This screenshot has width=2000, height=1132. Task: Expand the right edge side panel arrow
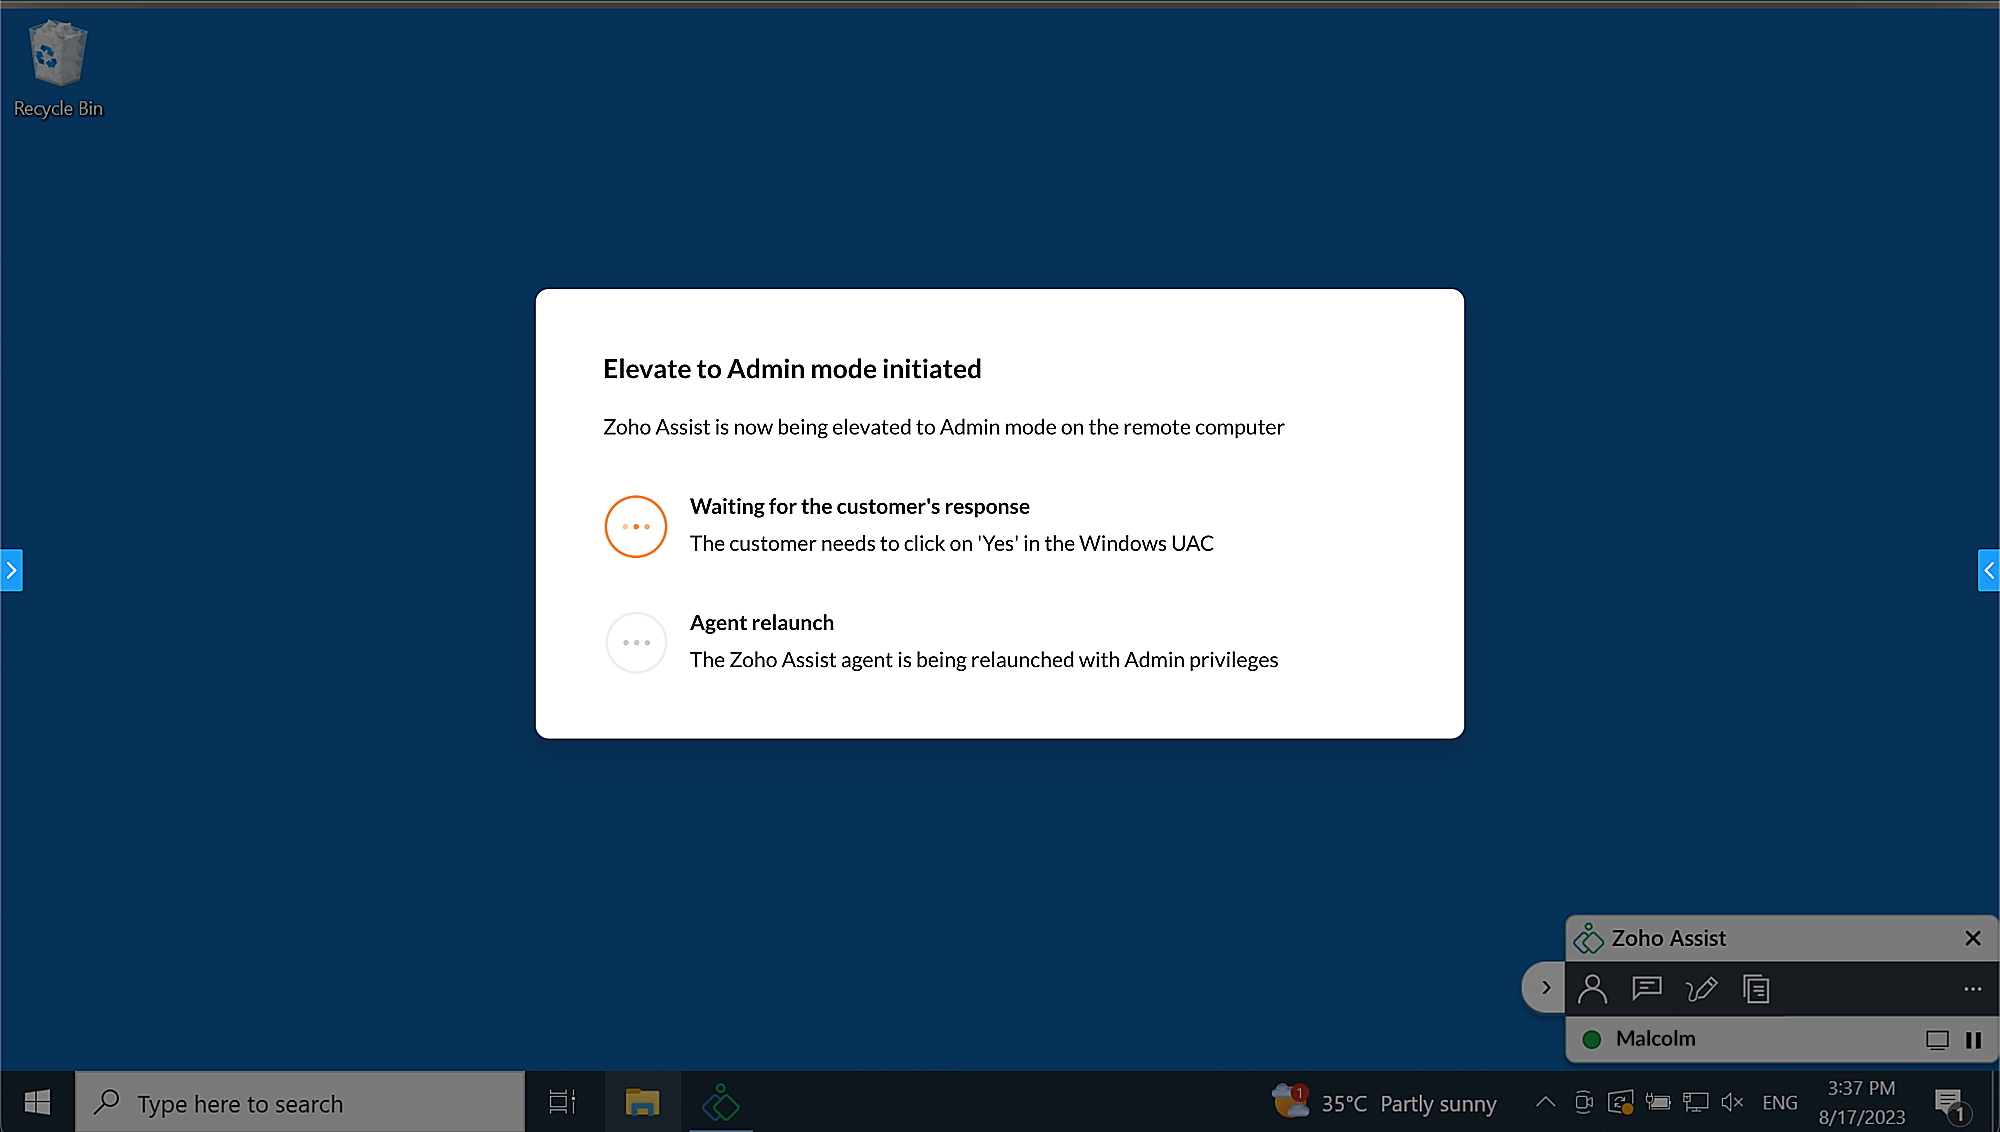coord(1989,570)
